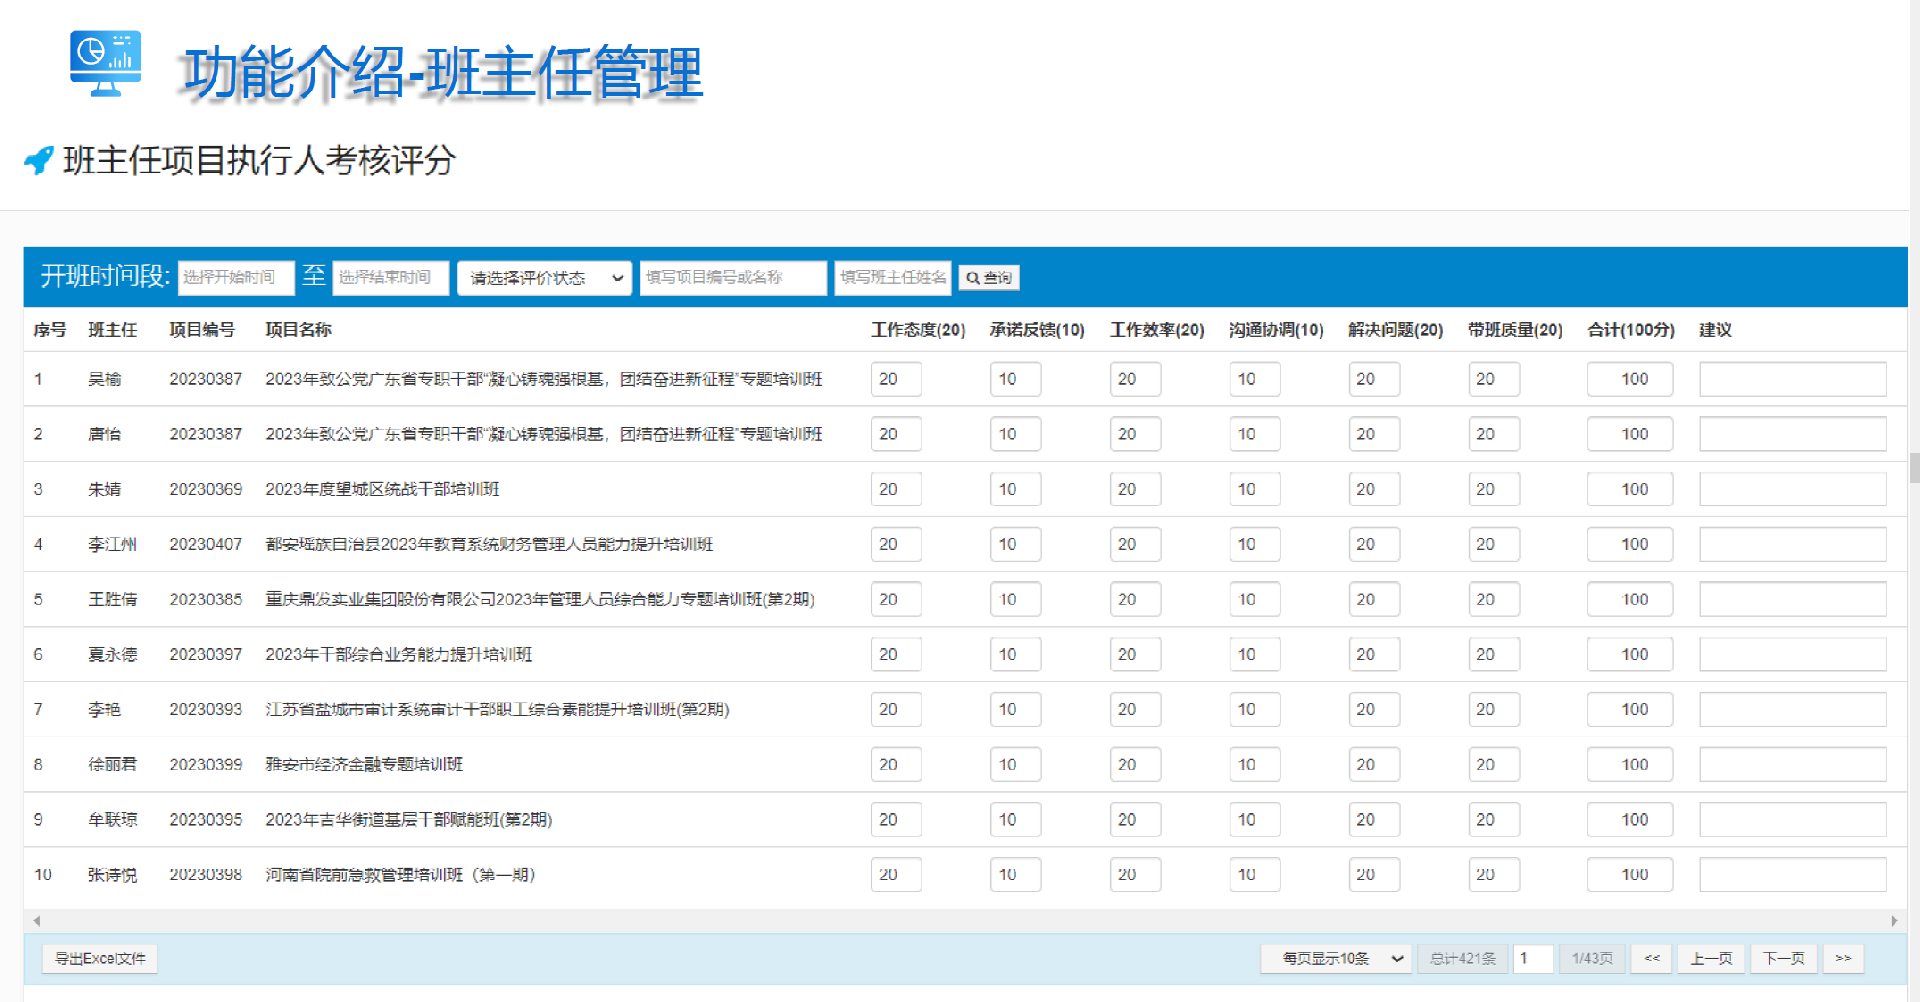This screenshot has height=1002, width=1920.
Task: Jump to last page with >> button
Action: [x=1842, y=958]
